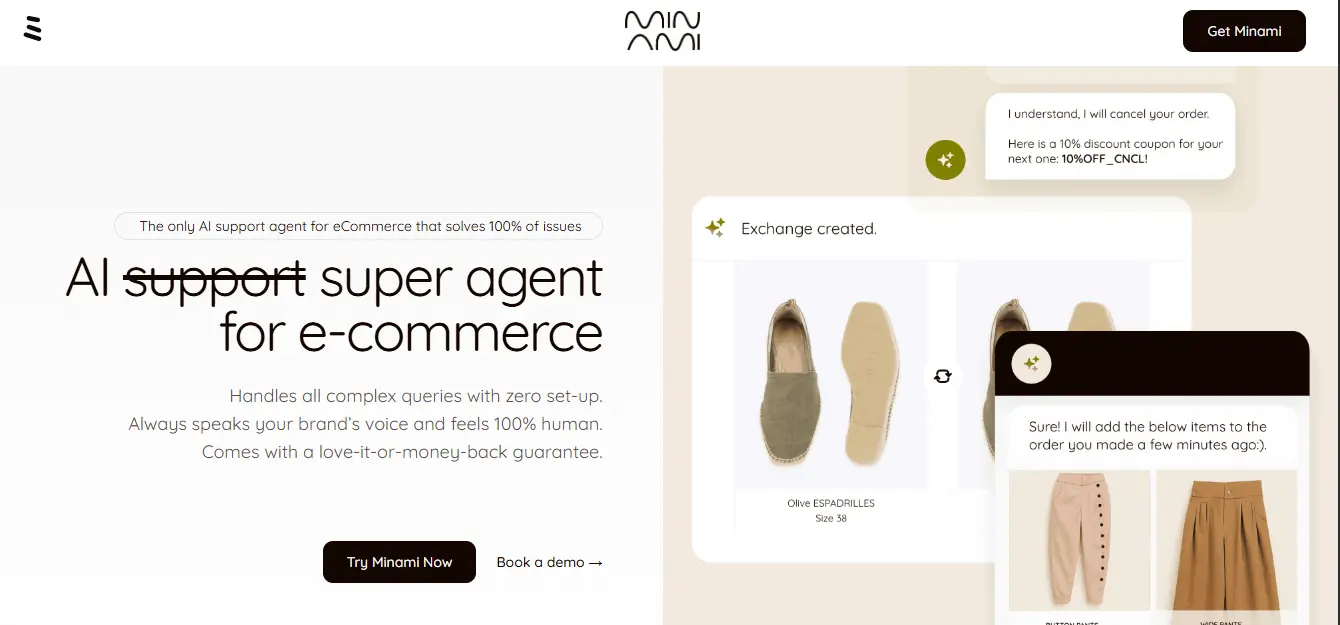Image resolution: width=1340 pixels, height=625 pixels.
Task: Click the Minami logo
Action: tap(662, 31)
